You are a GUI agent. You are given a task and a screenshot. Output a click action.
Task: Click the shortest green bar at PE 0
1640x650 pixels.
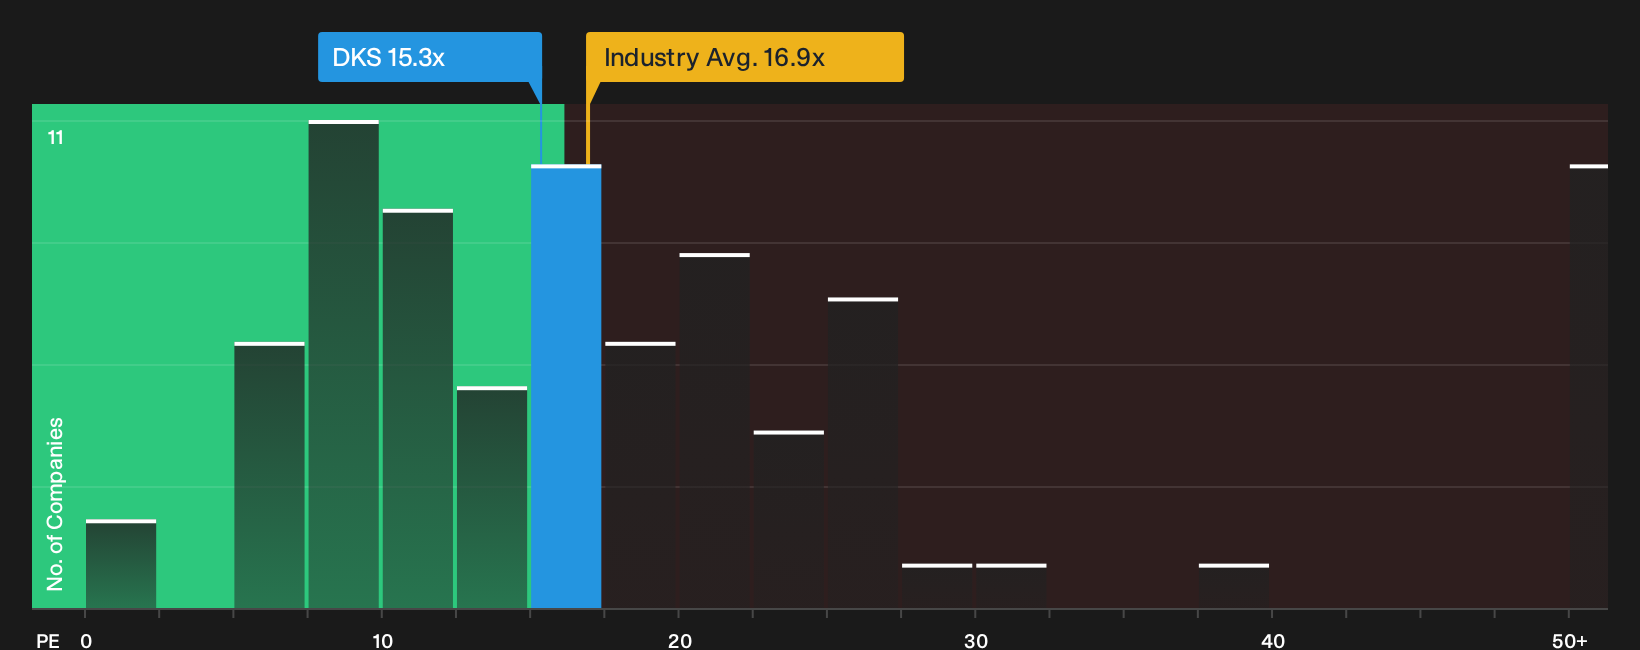121,565
